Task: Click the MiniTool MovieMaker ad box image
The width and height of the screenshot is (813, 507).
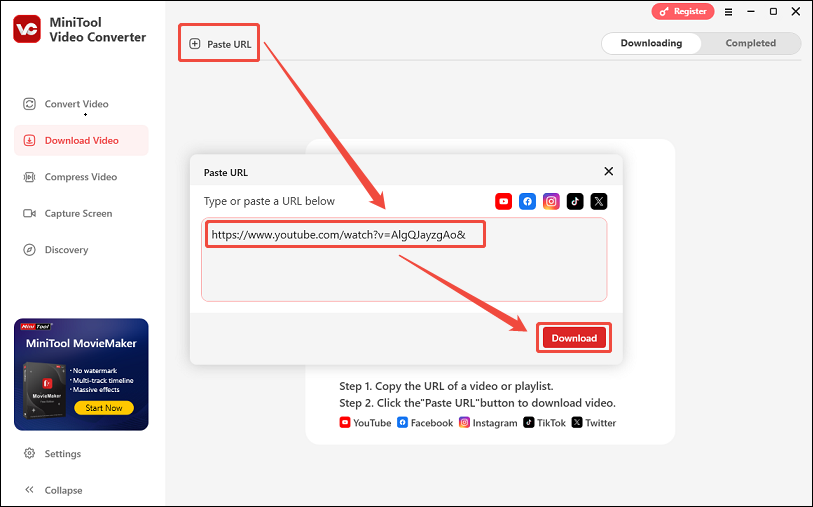Action: tap(45, 390)
